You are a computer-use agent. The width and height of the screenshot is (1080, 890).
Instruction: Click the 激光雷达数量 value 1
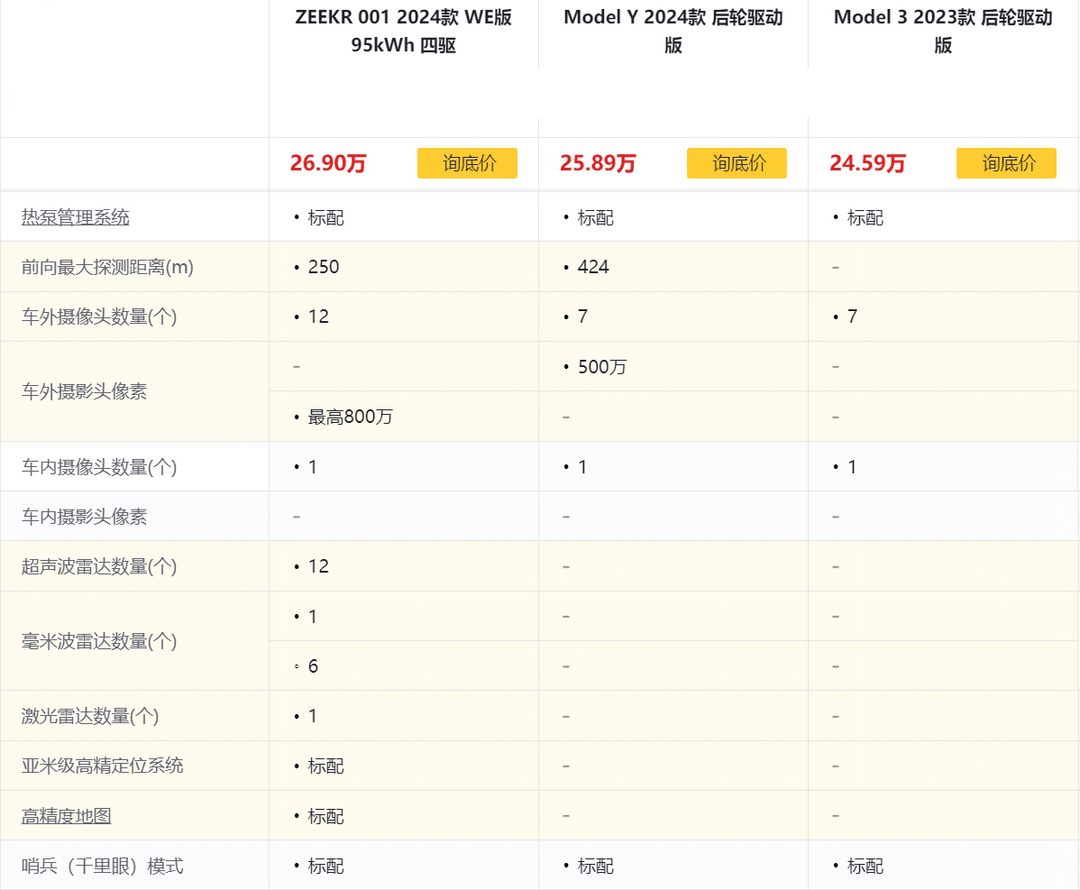313,716
